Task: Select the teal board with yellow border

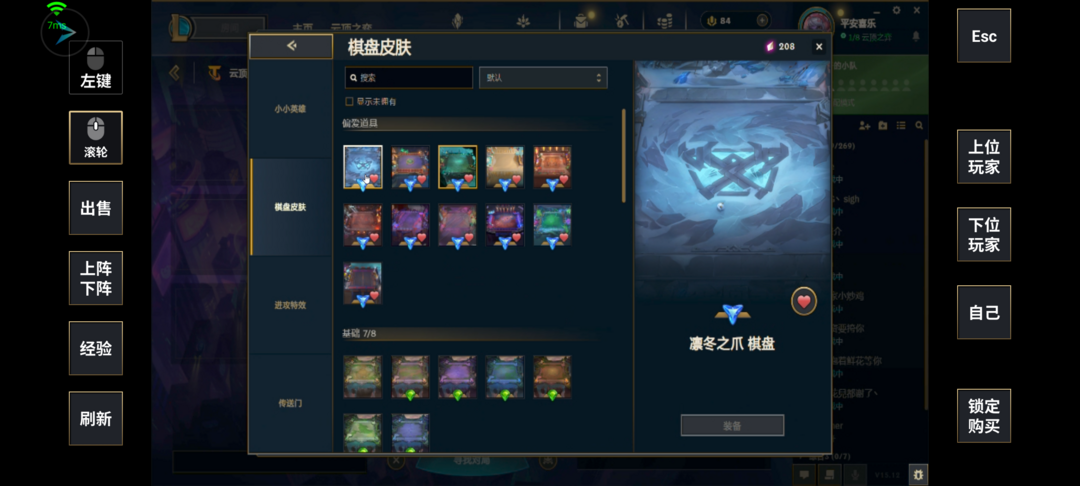Action: pyautogui.click(x=457, y=167)
